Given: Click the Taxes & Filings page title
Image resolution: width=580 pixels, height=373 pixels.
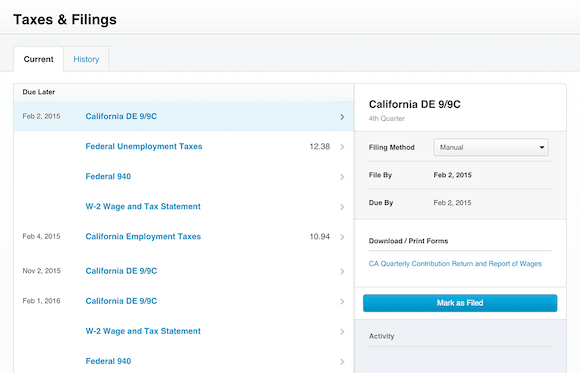Looking at the screenshot, I should coord(65,20).
